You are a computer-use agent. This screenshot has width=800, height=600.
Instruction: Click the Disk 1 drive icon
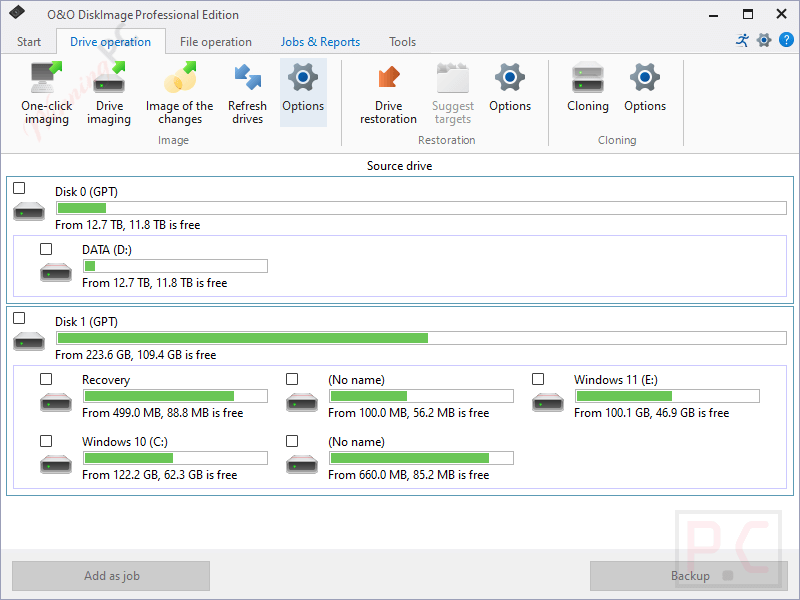pyautogui.click(x=29, y=341)
